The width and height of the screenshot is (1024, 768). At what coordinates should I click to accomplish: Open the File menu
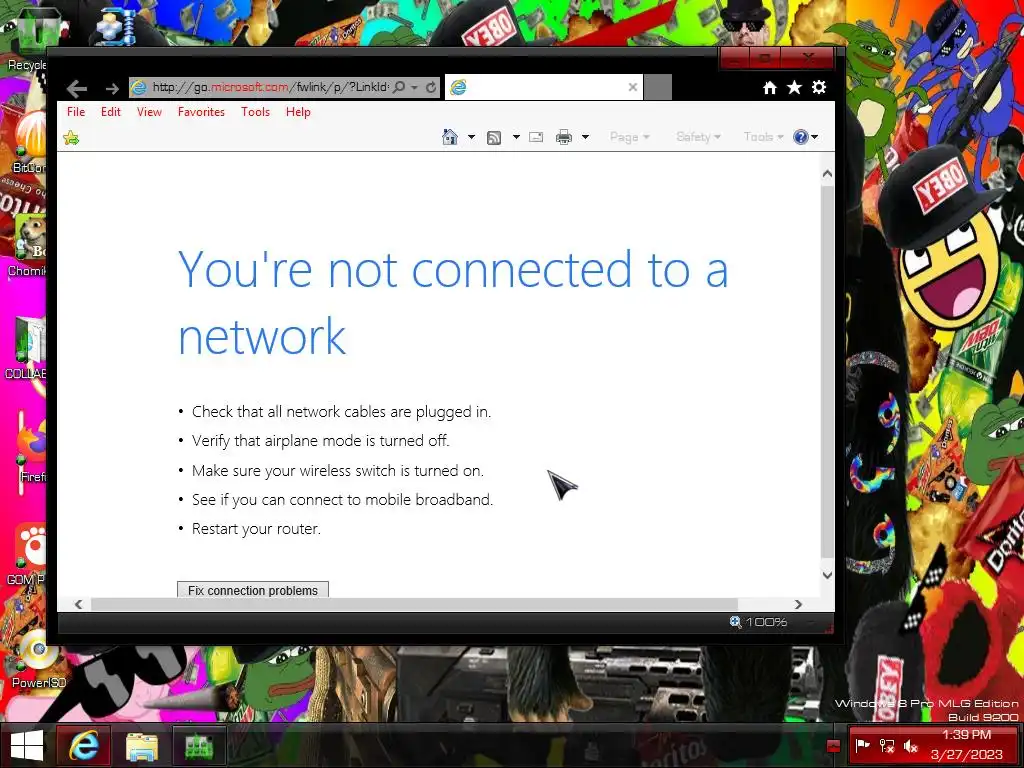(76, 112)
